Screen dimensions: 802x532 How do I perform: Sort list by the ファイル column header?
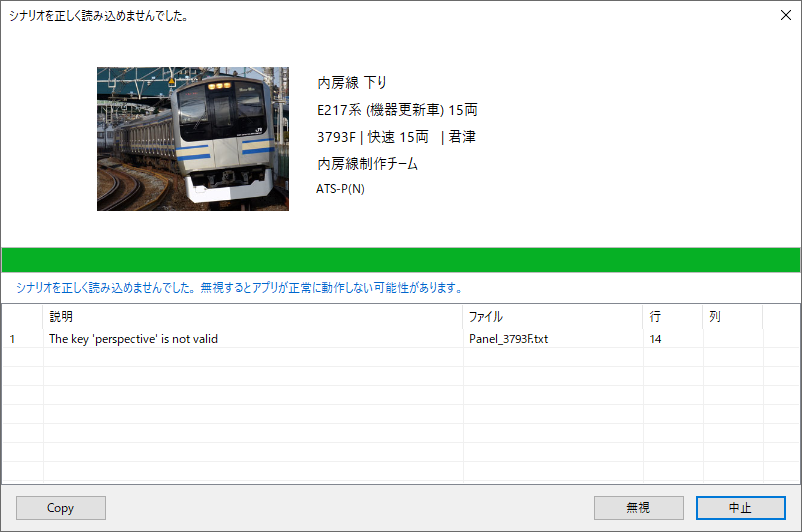pos(486,317)
